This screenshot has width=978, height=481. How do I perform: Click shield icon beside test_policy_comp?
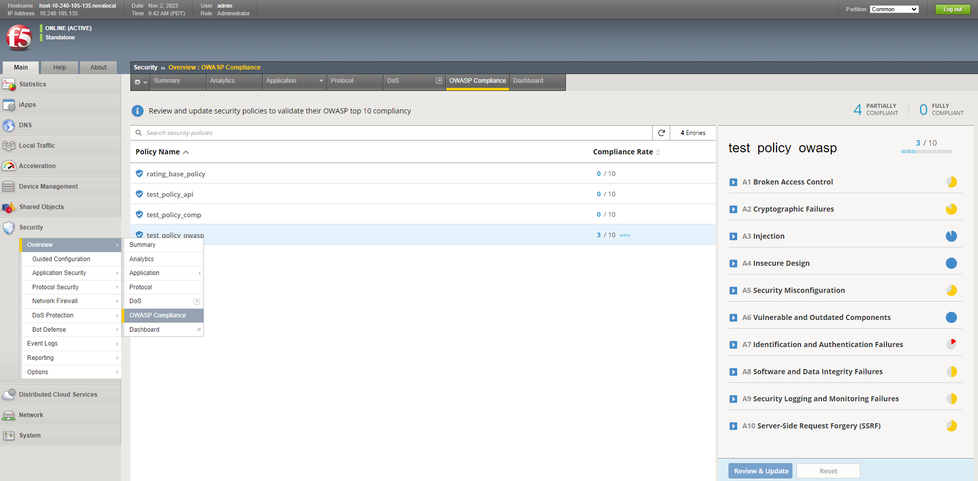point(139,214)
